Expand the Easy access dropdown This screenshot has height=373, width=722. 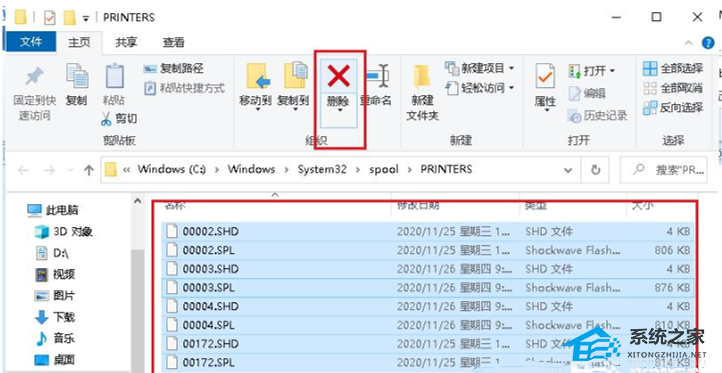(x=481, y=87)
